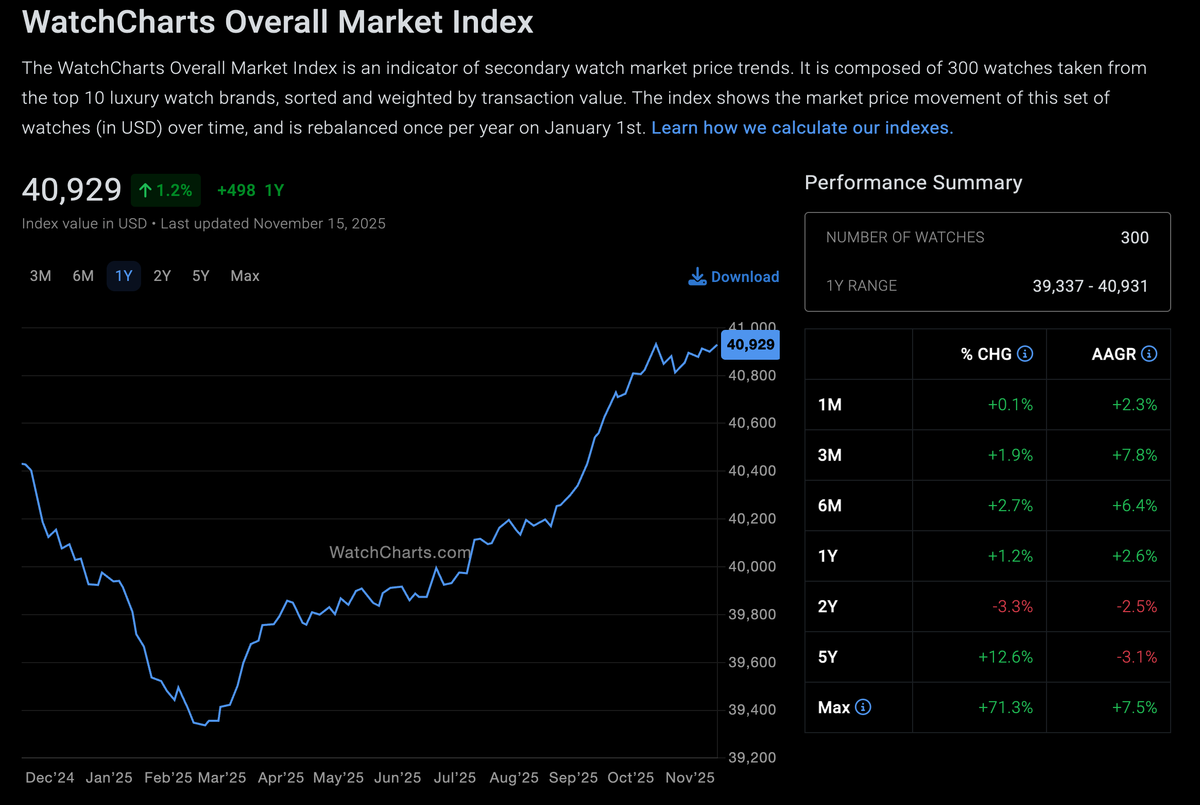Click the currently active 1Y tab
1200x805 pixels.
click(x=123, y=275)
